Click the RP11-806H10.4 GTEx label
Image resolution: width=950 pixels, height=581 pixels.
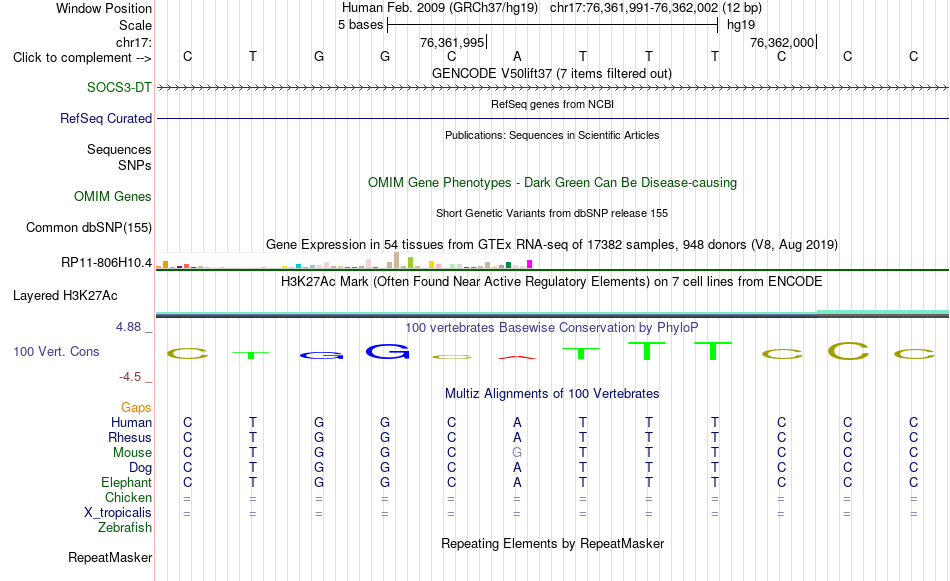(107, 262)
